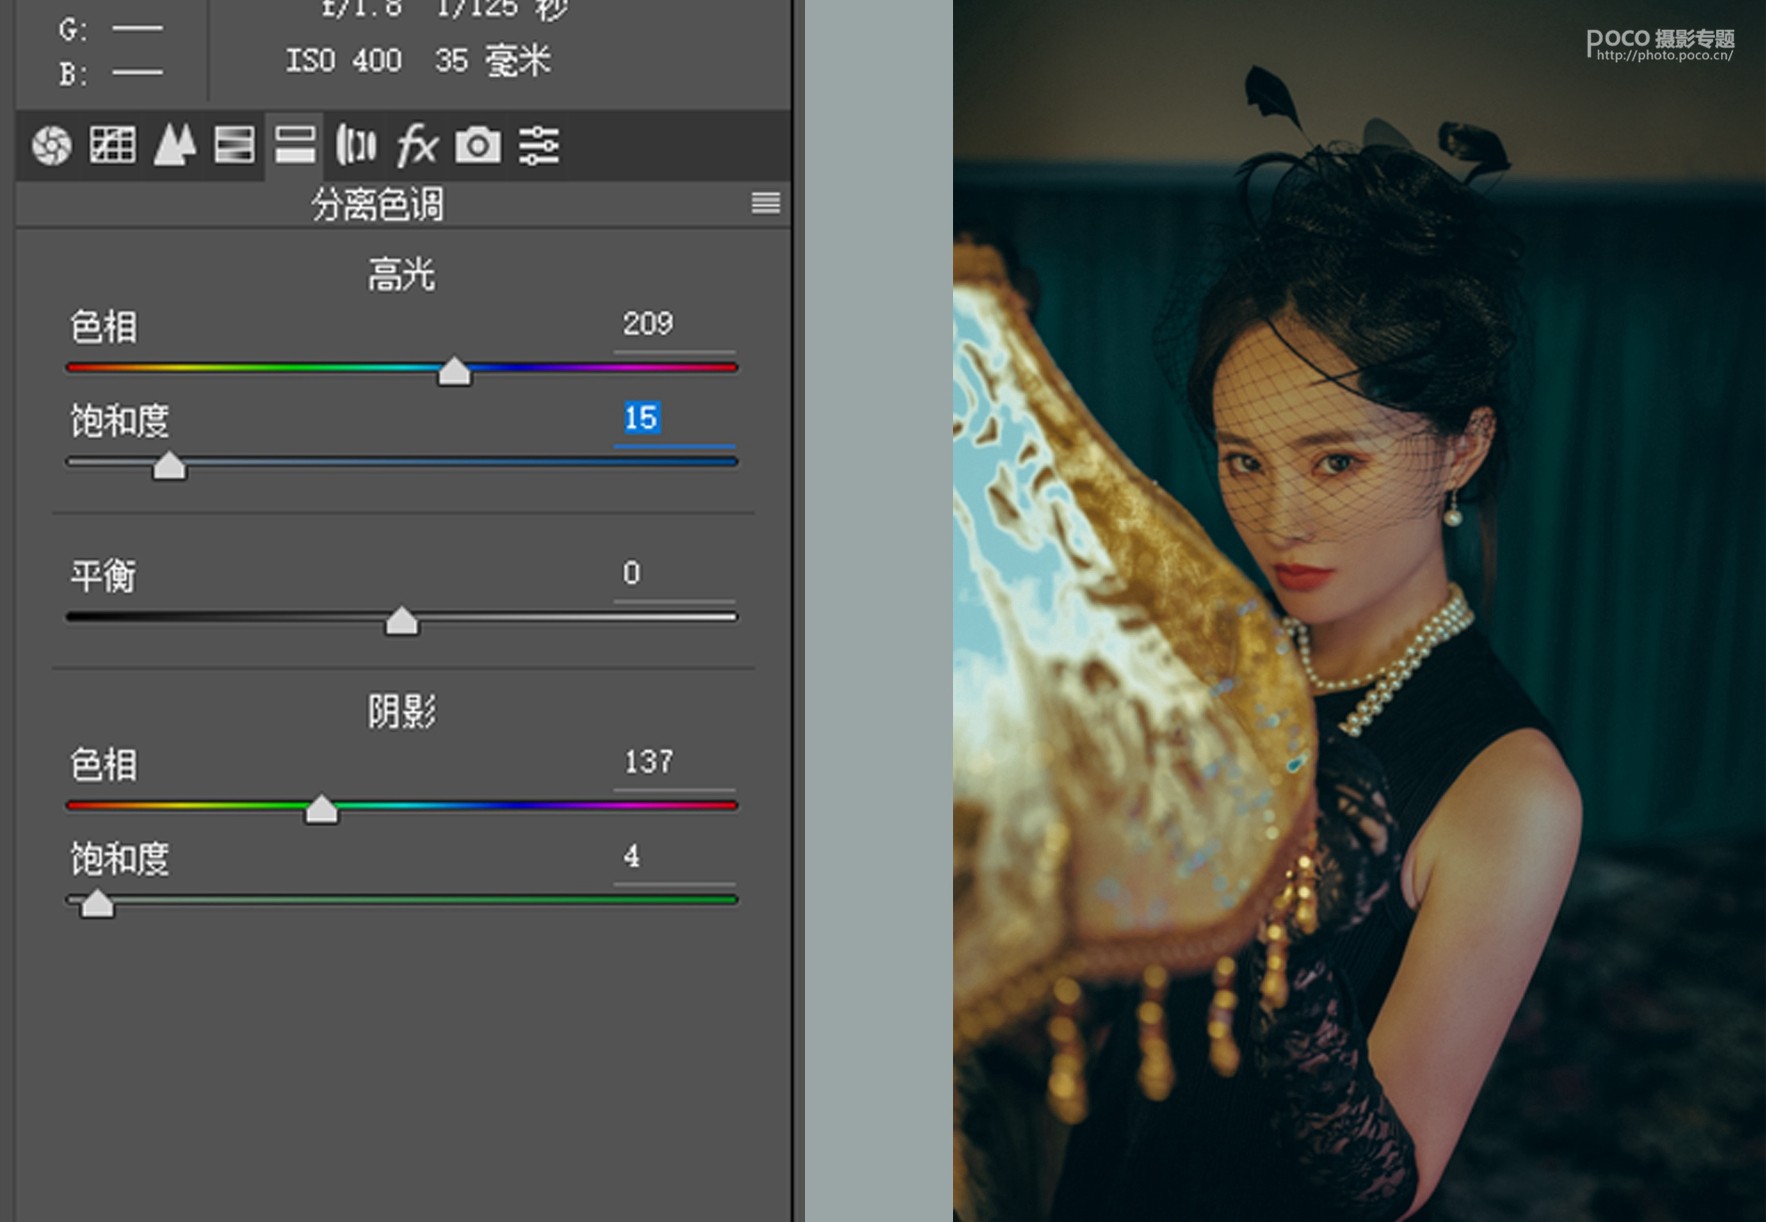Open the Presets sliders icon
1766x1222 pixels.
click(539, 146)
